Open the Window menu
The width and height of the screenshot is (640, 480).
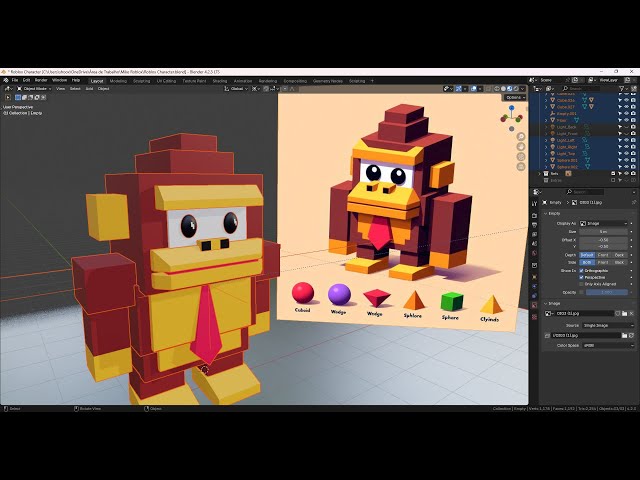[x=60, y=80]
